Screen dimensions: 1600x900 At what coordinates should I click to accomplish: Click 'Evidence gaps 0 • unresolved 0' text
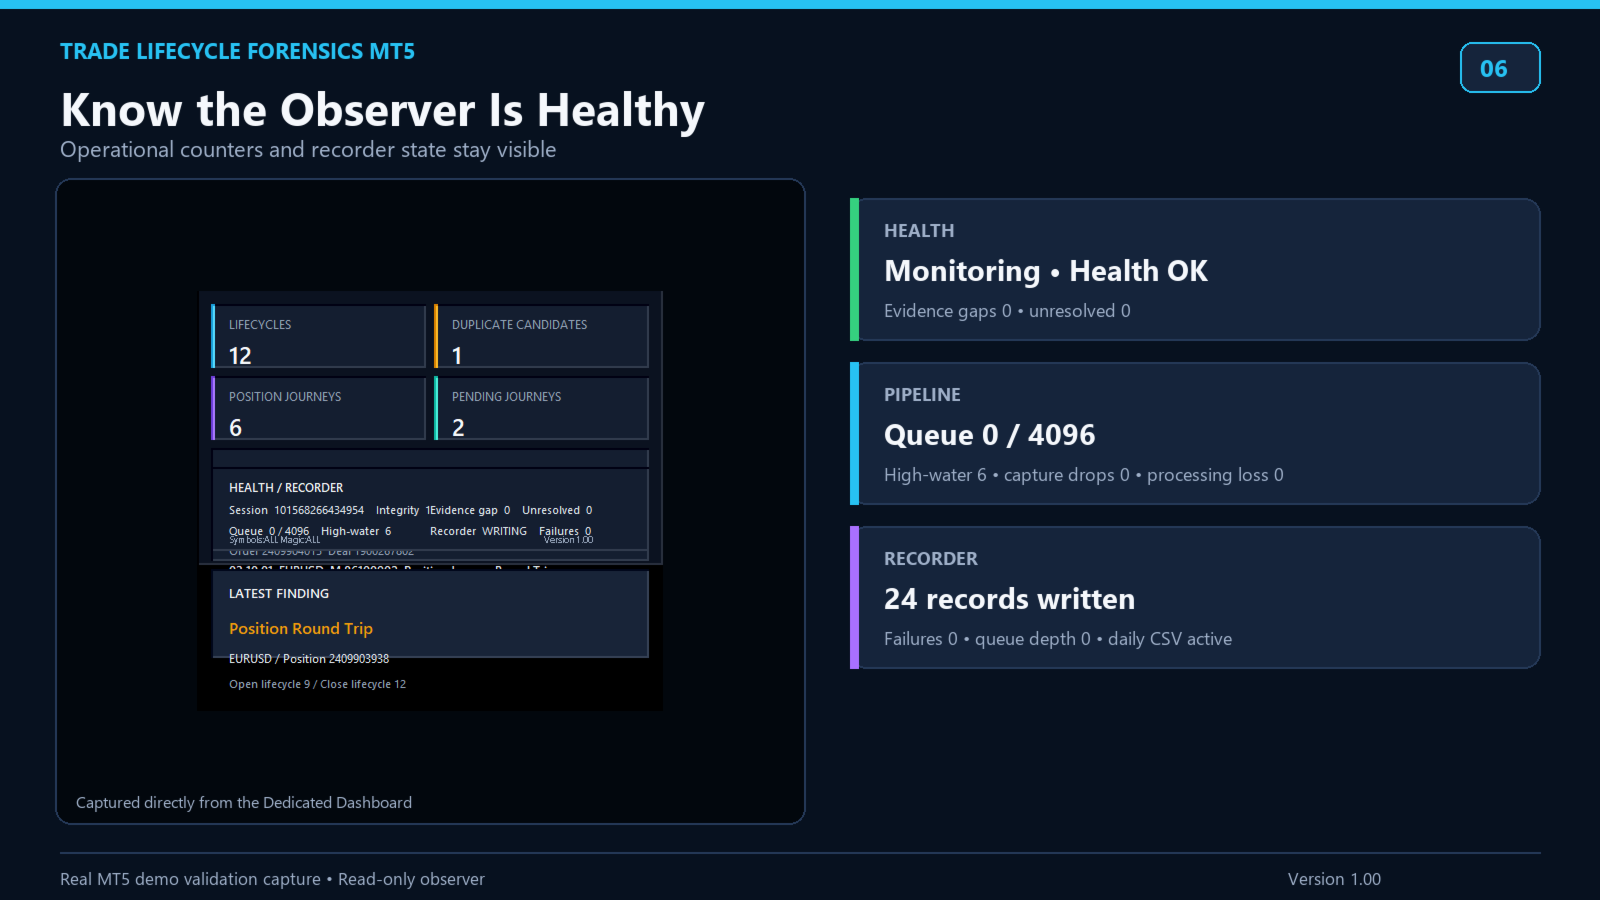tap(1007, 311)
